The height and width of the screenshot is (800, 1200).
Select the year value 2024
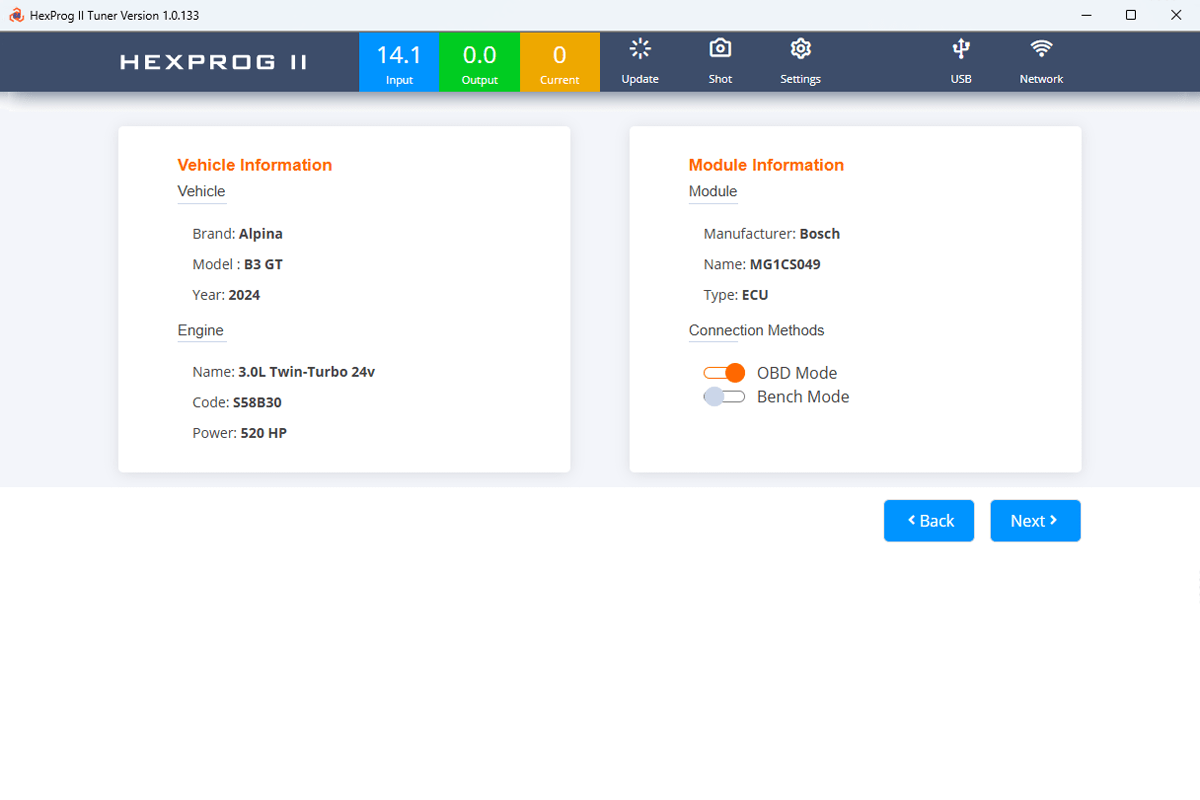244,295
